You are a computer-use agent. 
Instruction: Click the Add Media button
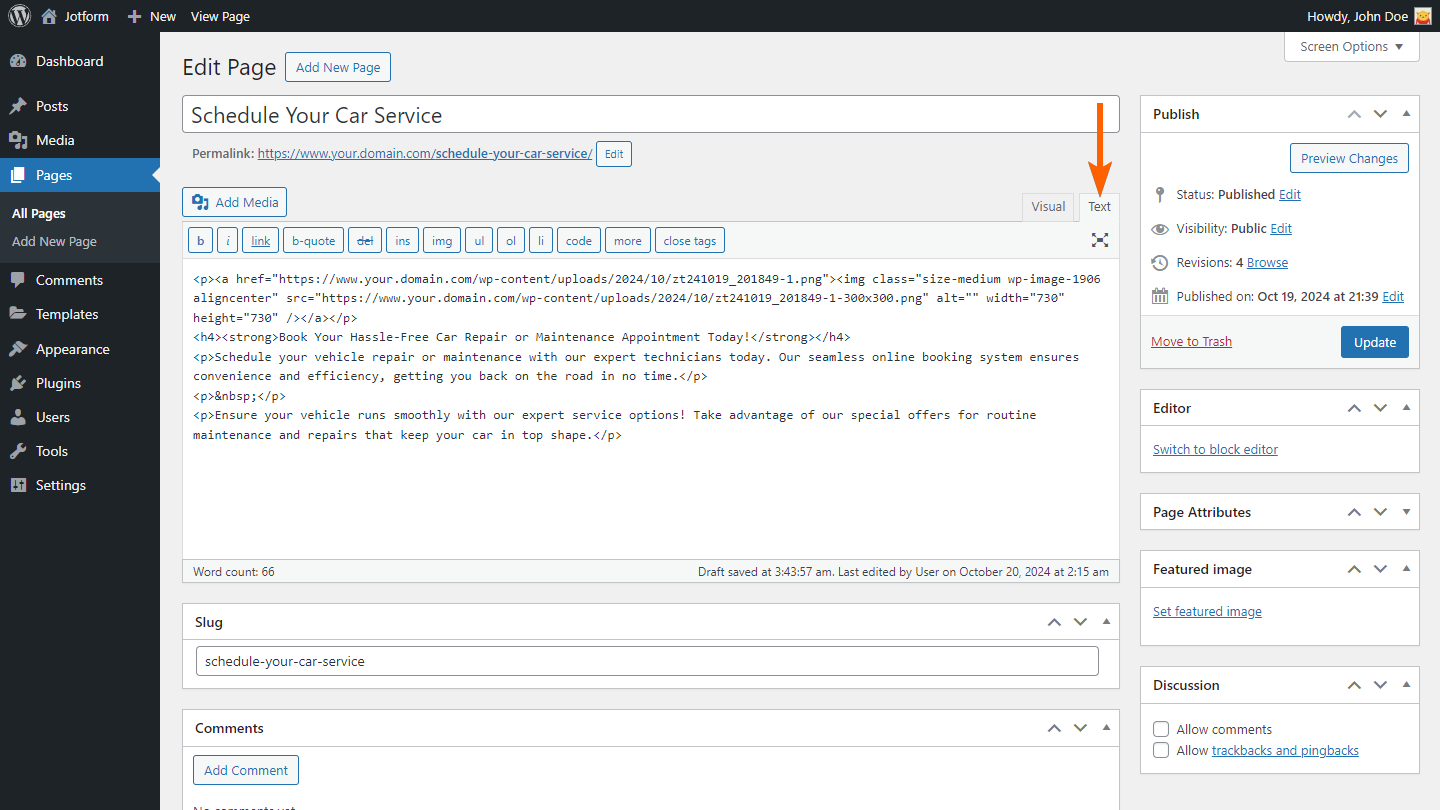235,202
